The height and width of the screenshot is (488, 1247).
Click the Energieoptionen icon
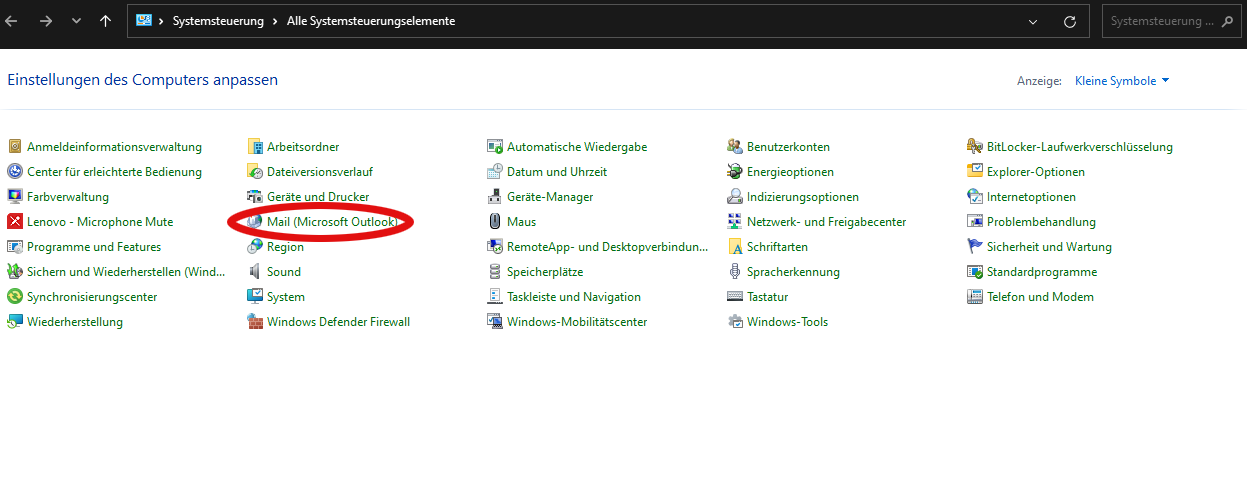[x=735, y=172]
